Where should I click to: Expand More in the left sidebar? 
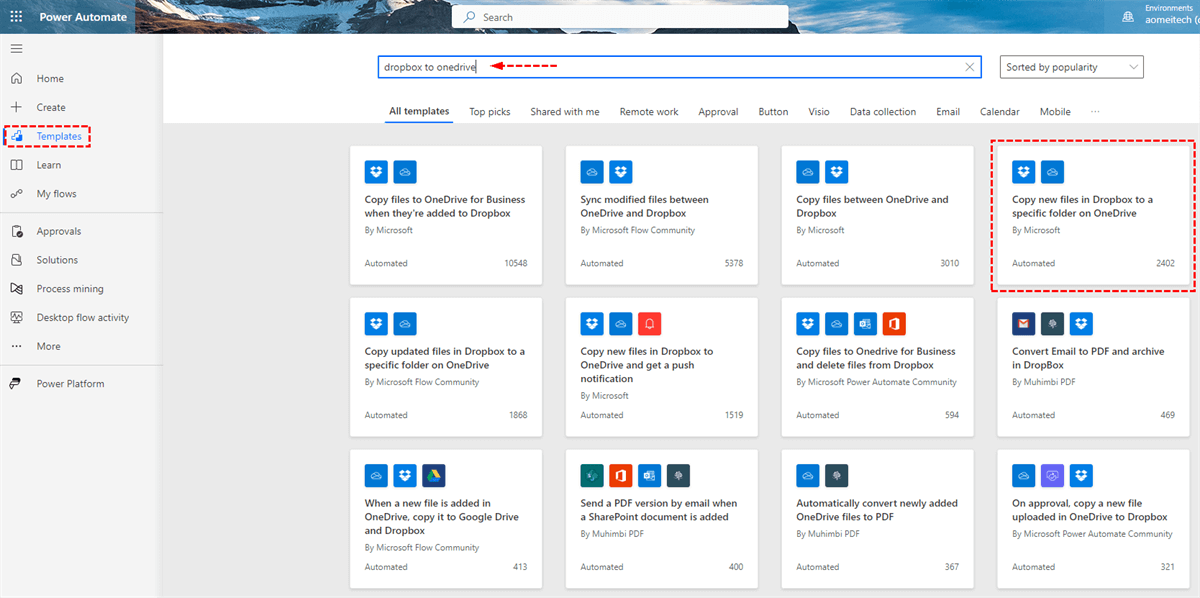48,347
